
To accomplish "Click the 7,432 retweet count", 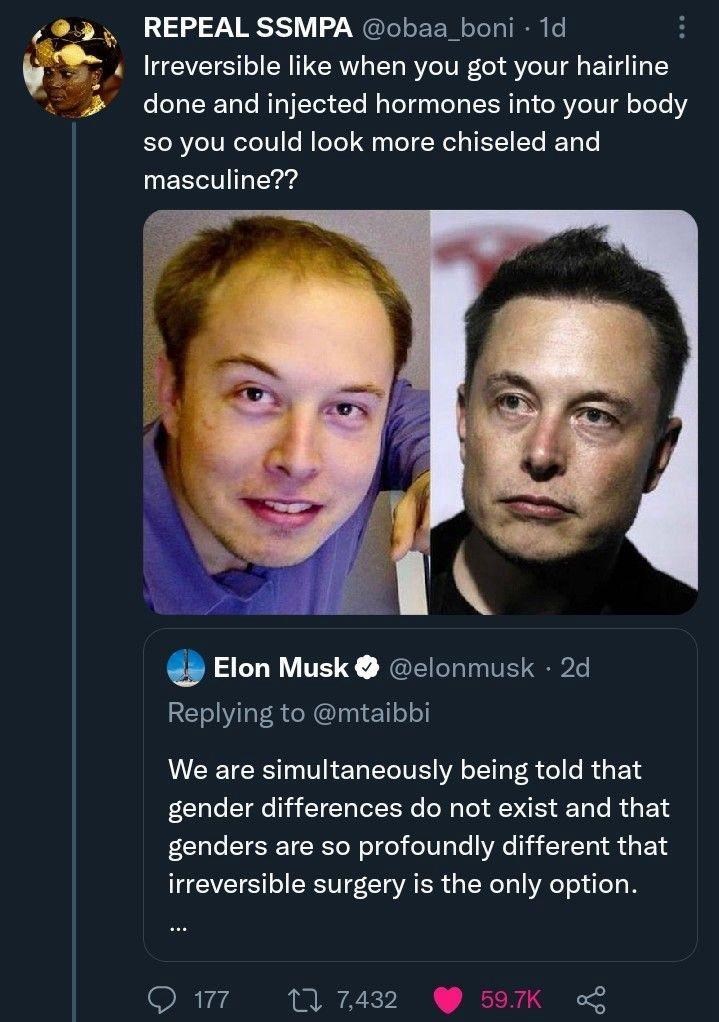I will point(367,999).
